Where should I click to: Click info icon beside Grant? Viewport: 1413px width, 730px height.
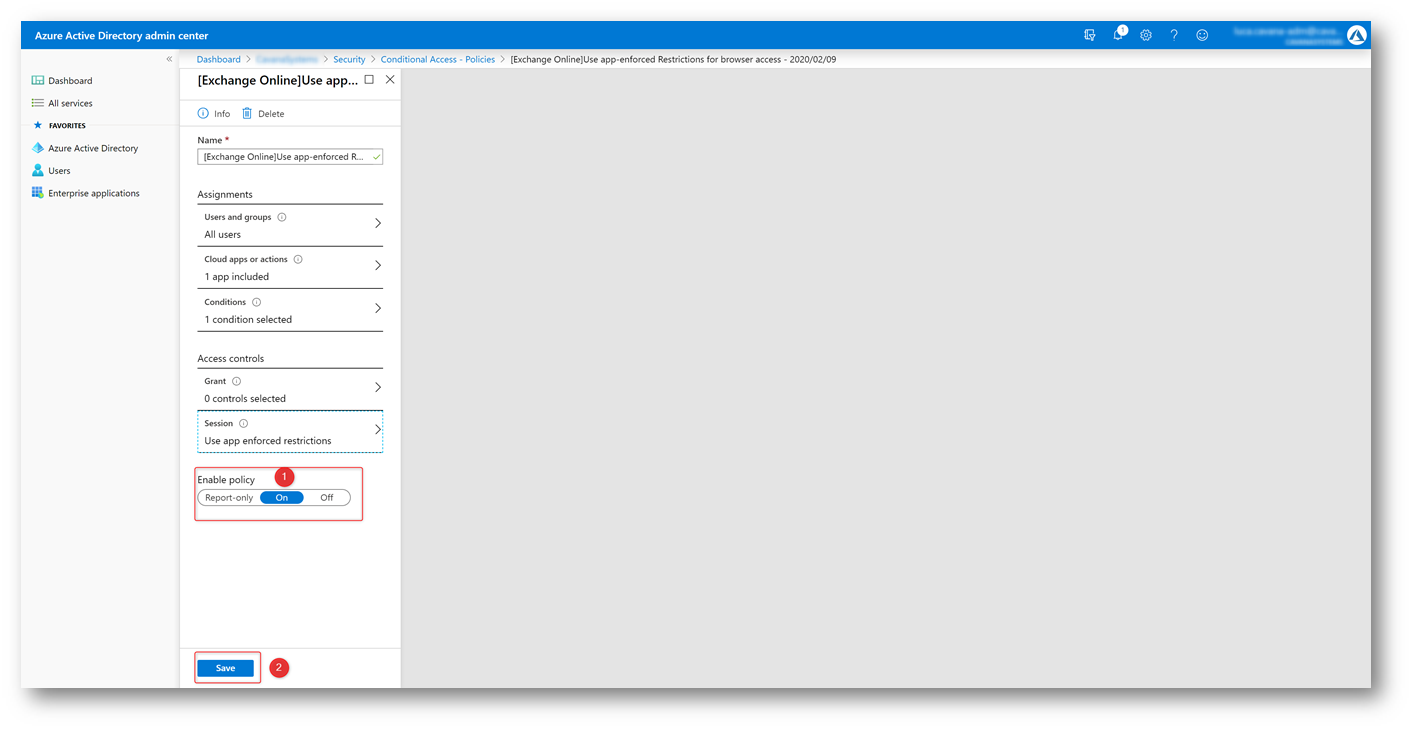(237, 381)
